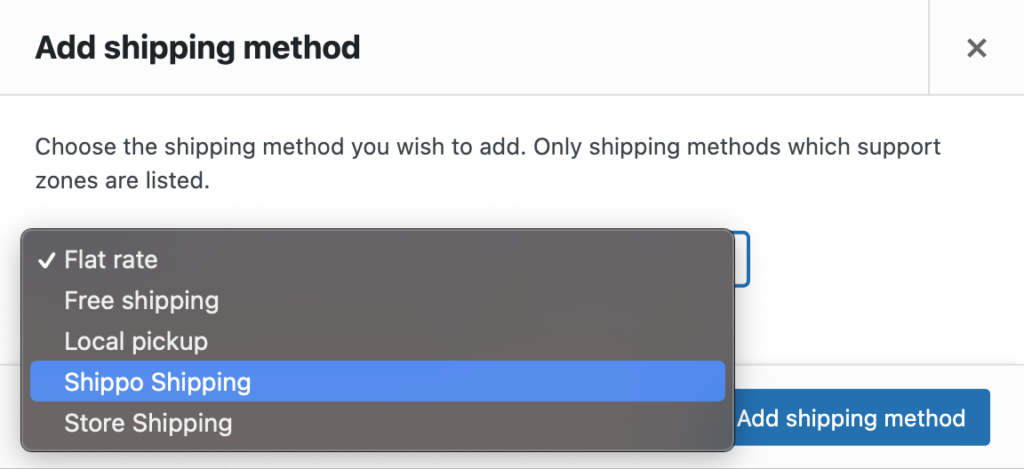Click the Add shipping method dialog title
This screenshot has height=469, width=1024.
(x=197, y=47)
